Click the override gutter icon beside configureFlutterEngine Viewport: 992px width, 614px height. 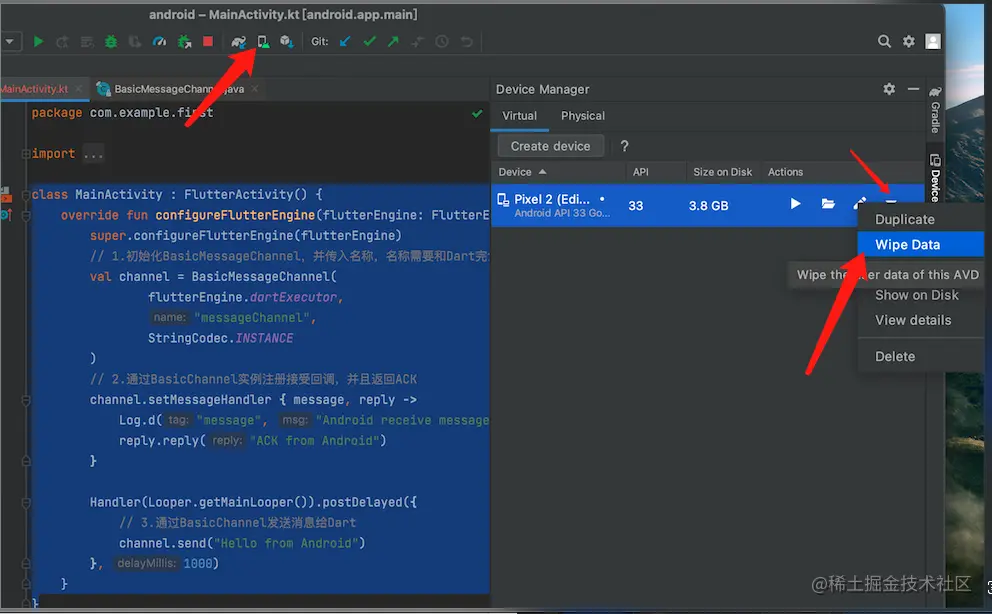pyautogui.click(x=6, y=215)
